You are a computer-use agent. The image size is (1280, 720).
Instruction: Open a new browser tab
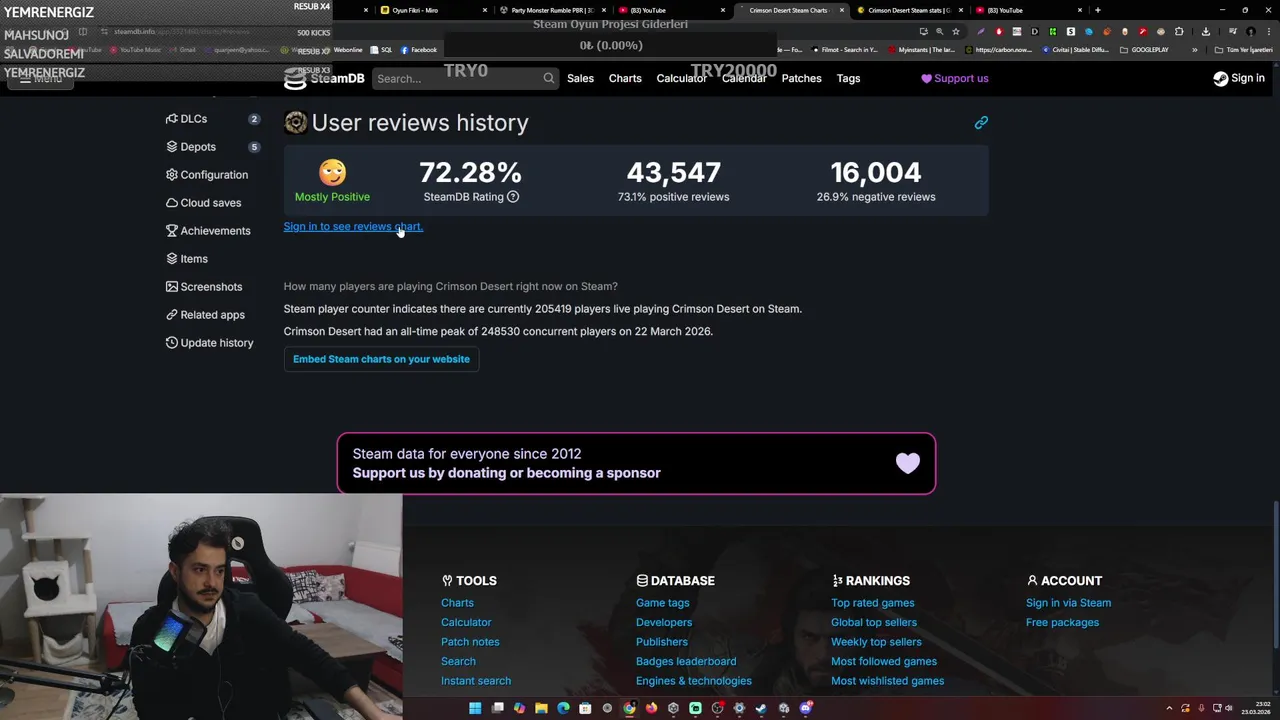tap(1097, 10)
